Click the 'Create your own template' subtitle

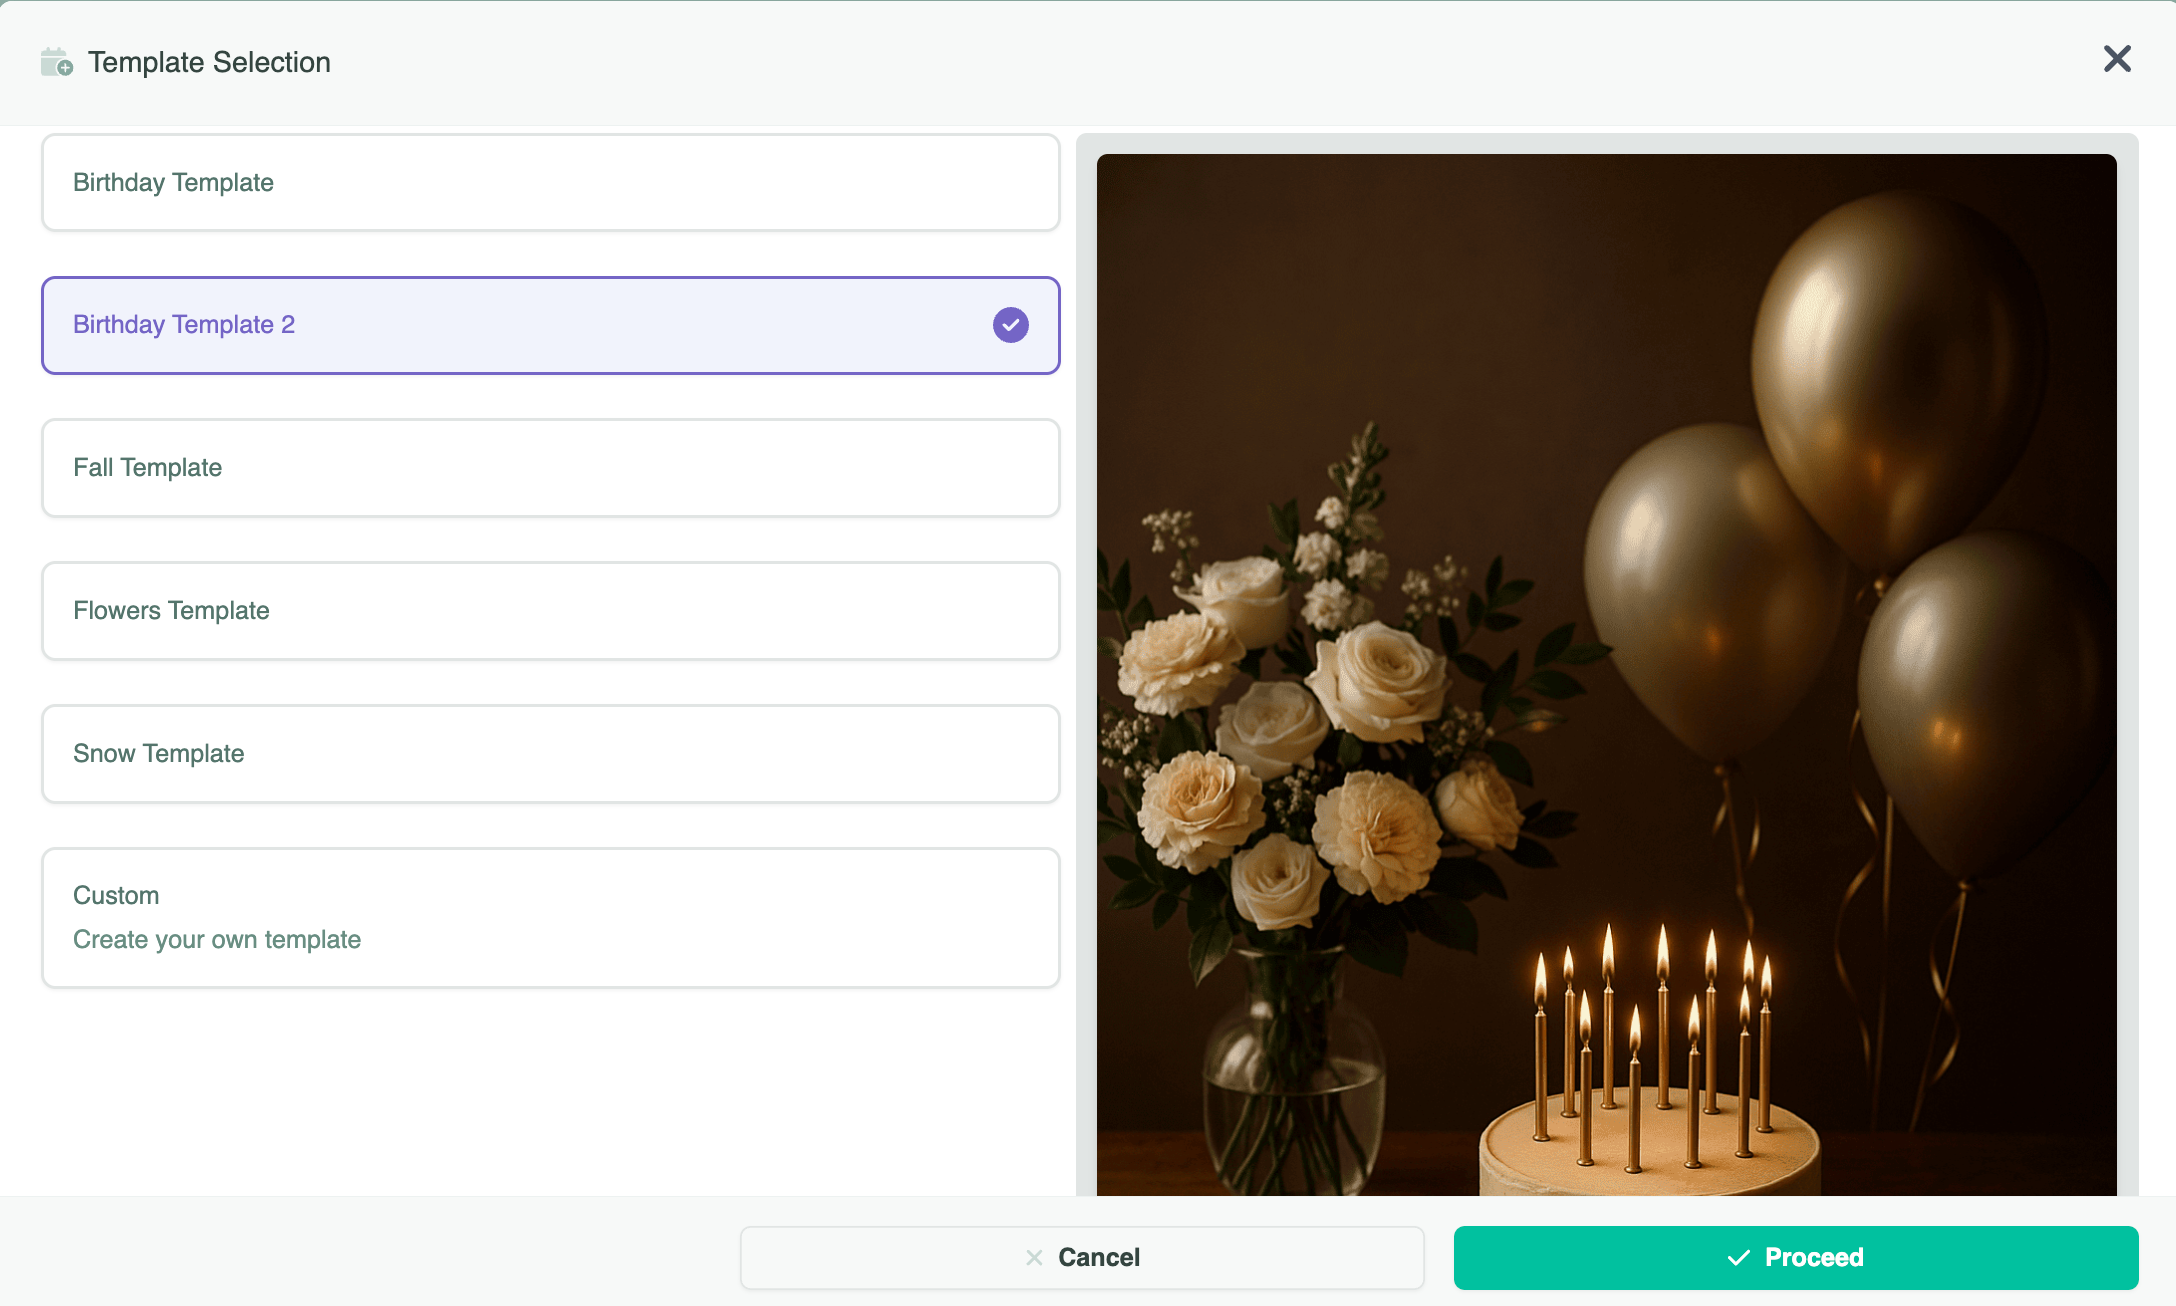[x=217, y=939]
